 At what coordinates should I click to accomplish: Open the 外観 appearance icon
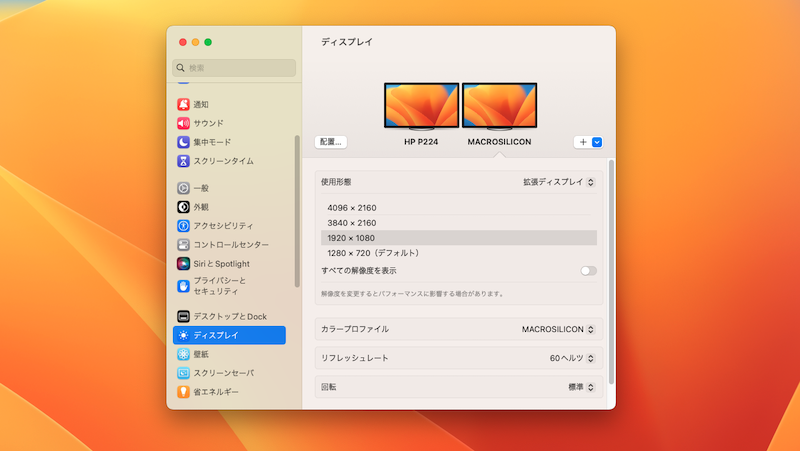tap(183, 207)
